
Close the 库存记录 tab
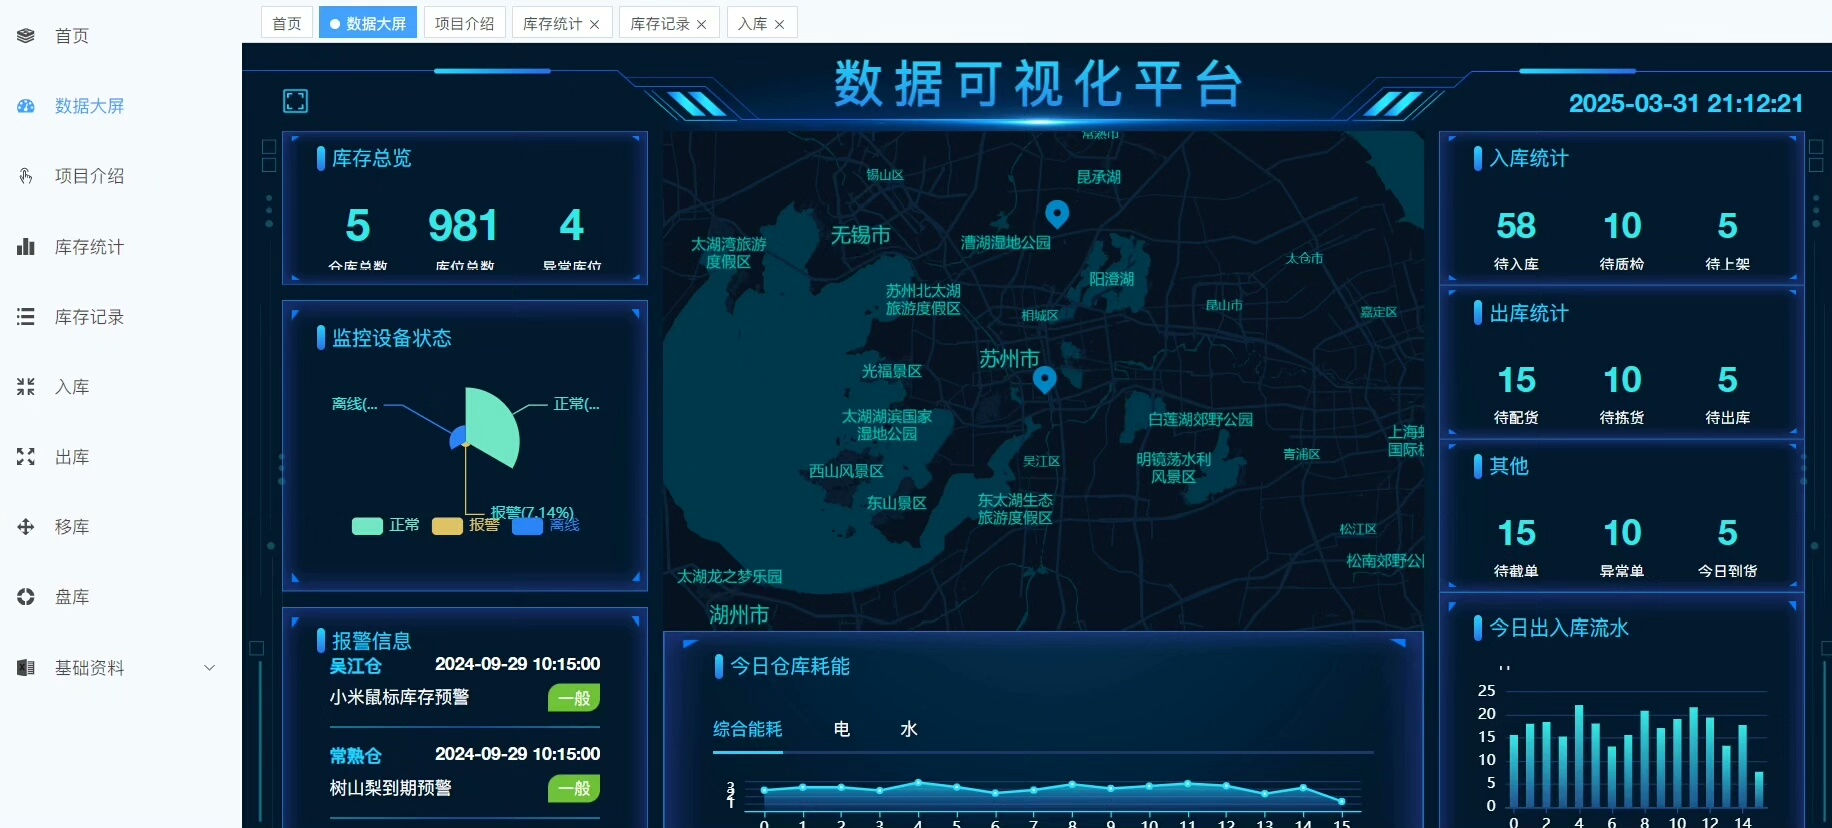[702, 24]
